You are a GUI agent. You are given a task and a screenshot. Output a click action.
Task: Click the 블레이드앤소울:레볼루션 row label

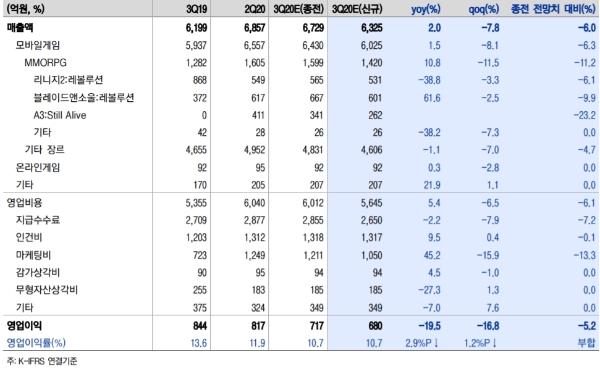pyautogui.click(x=84, y=98)
